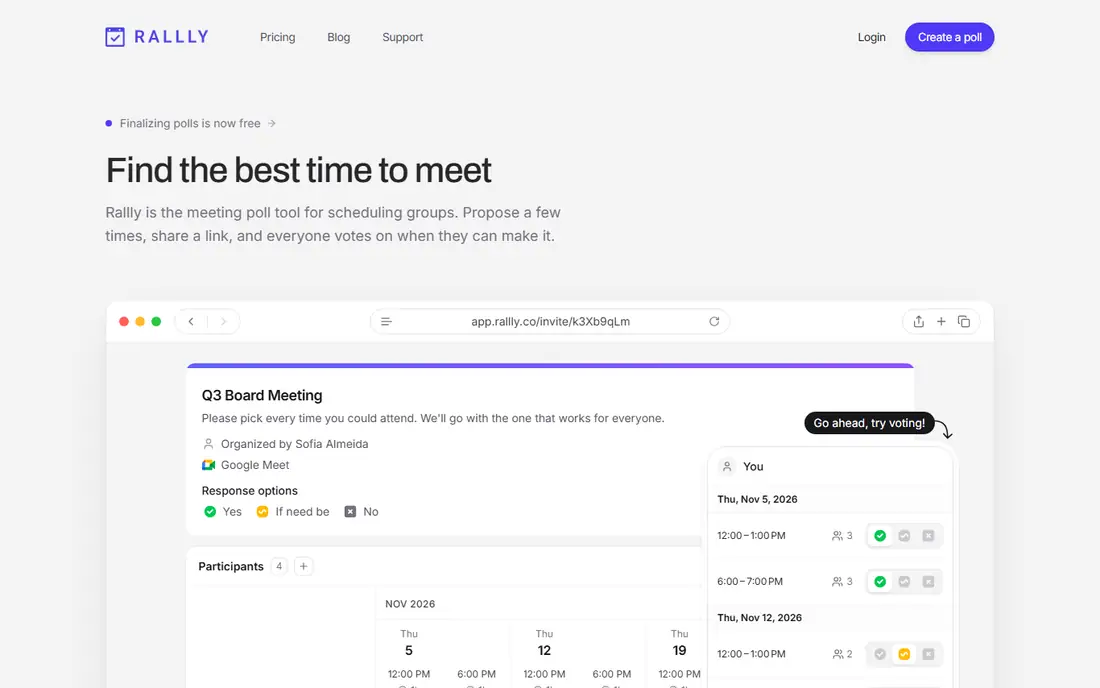
Task: Click the mock browser back chevron
Action: (191, 321)
